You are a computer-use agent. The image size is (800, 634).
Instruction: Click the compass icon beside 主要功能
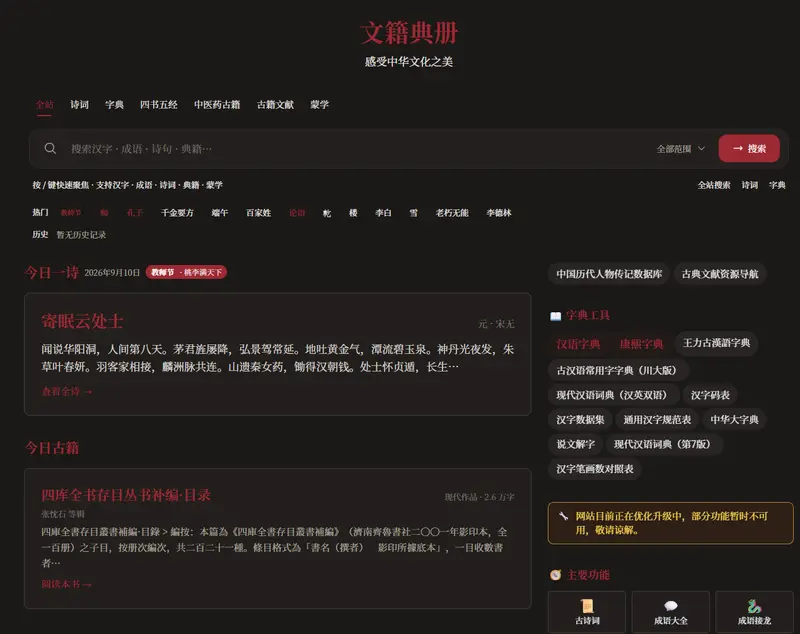tap(556, 575)
